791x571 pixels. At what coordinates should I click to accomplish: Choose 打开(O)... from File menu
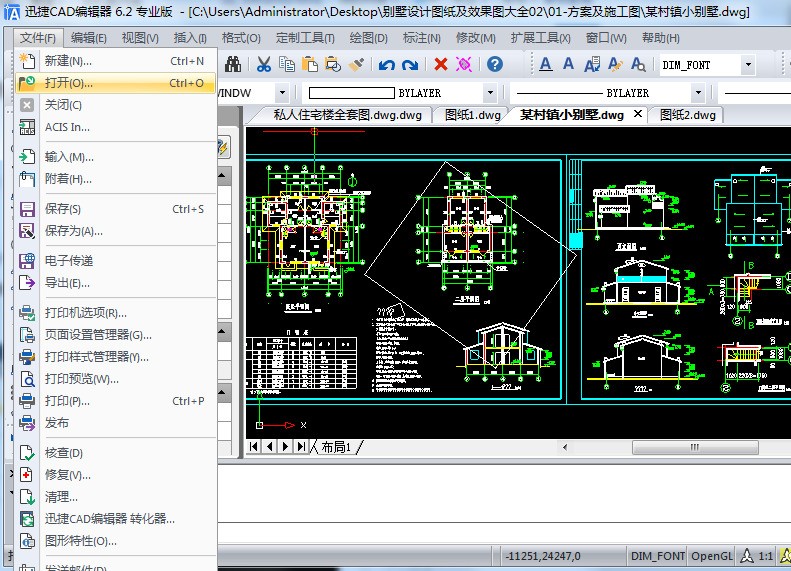click(x=116, y=83)
